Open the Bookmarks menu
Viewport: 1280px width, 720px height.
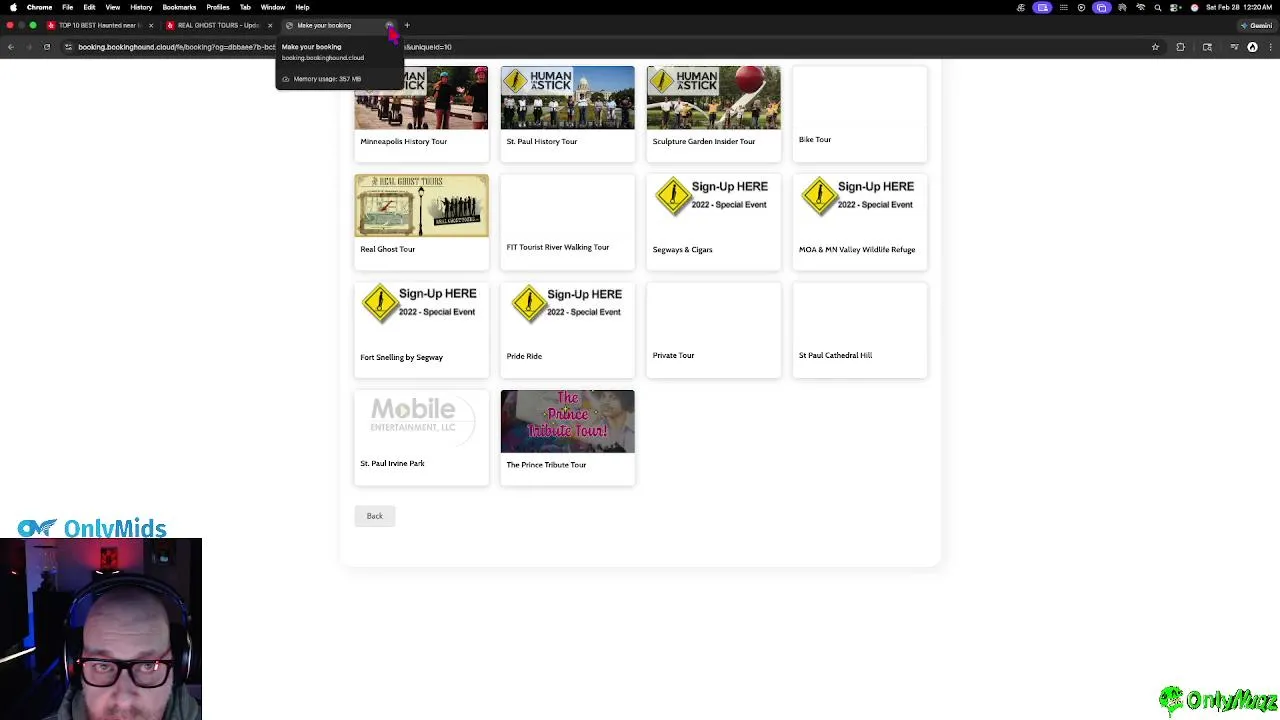179,7
